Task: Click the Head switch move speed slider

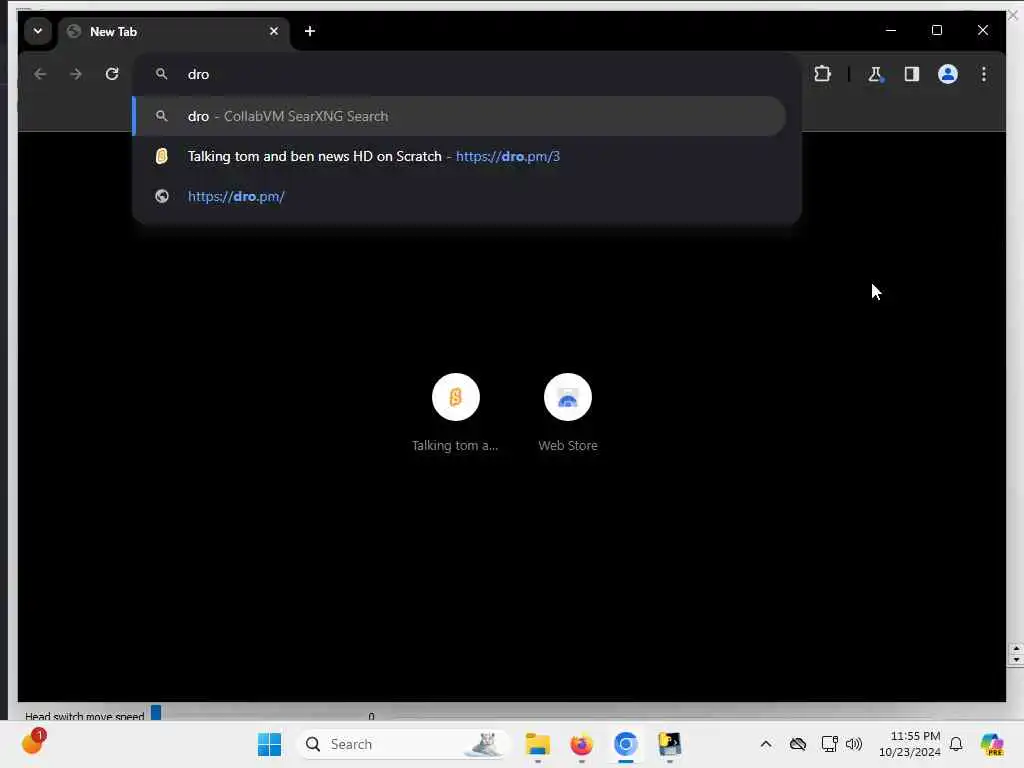Action: click(x=156, y=712)
